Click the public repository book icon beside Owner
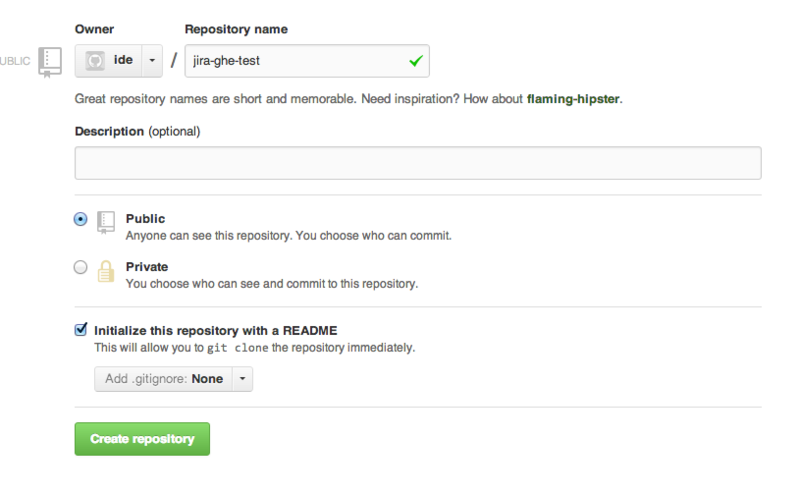The image size is (800, 494). (50, 60)
